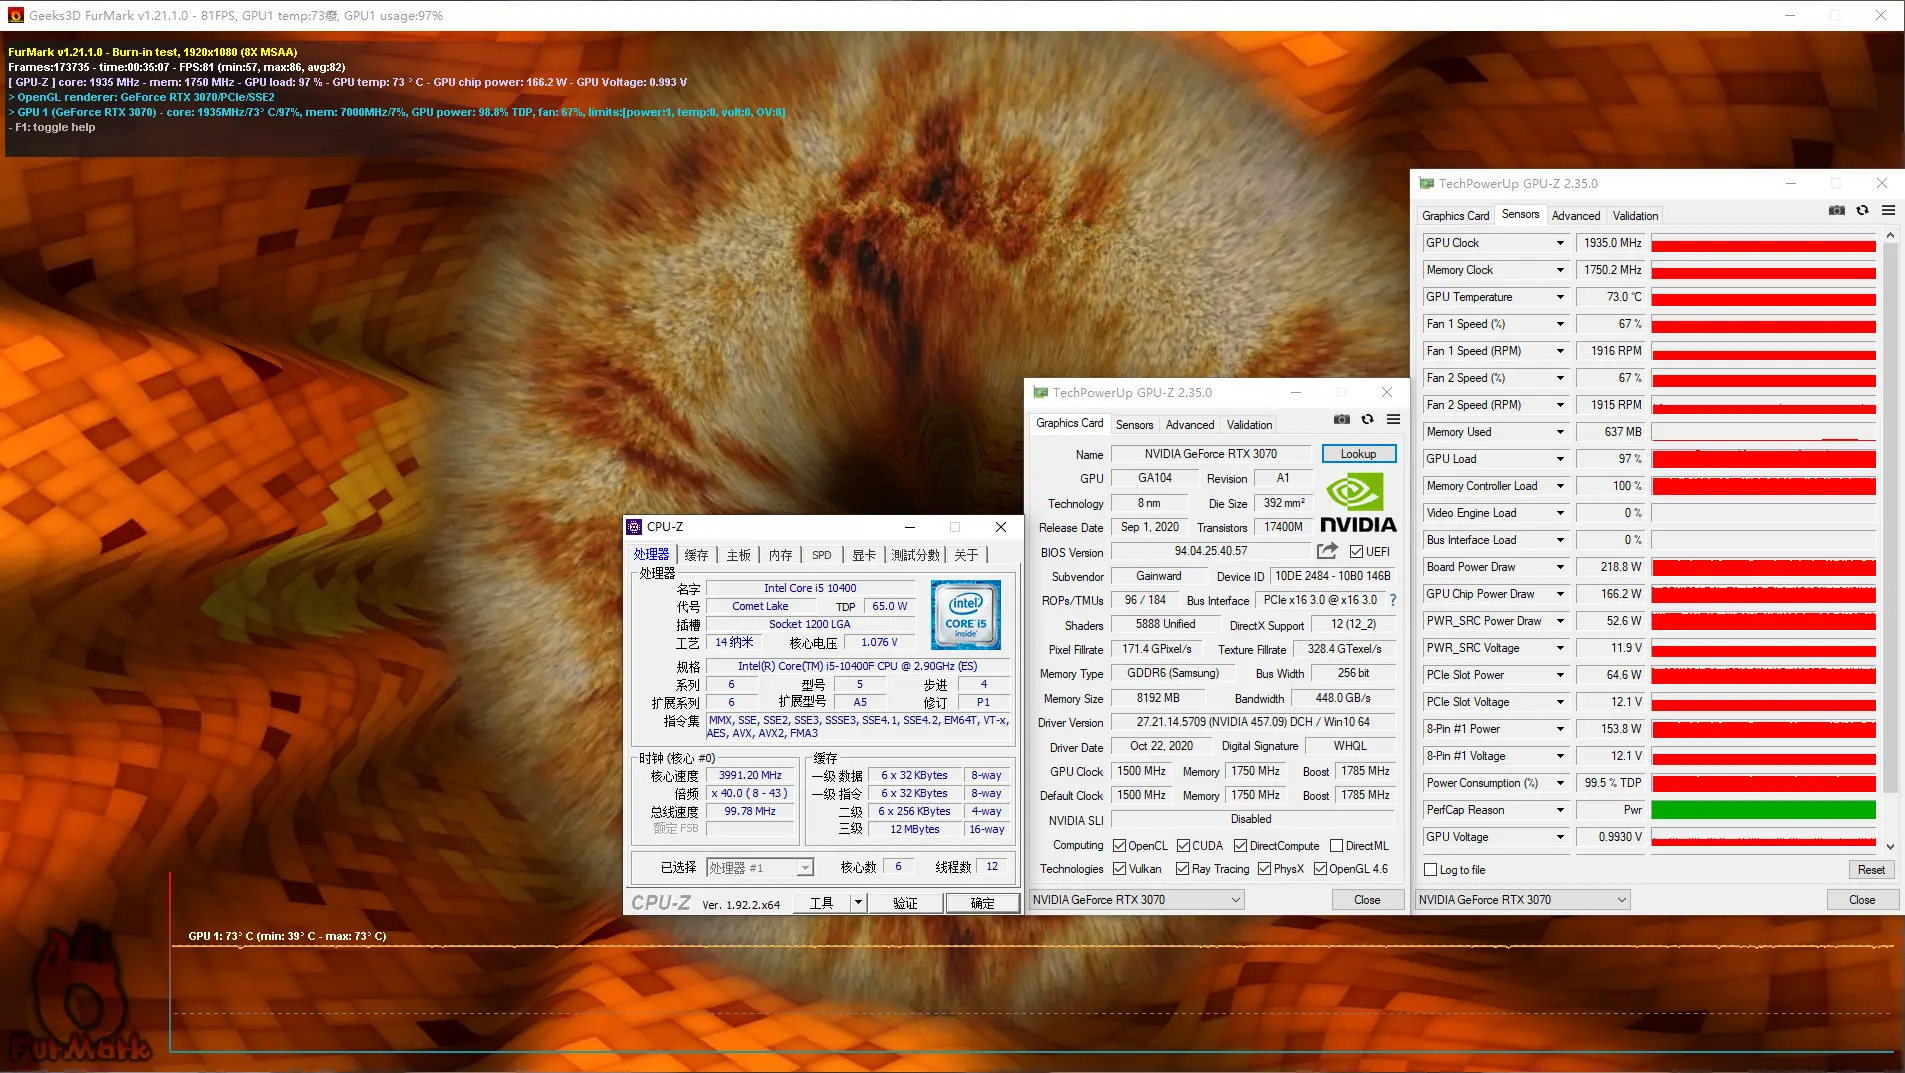Image resolution: width=1905 pixels, height=1073 pixels.
Task: Click the CPU-Z title bar icon
Action: click(x=634, y=527)
